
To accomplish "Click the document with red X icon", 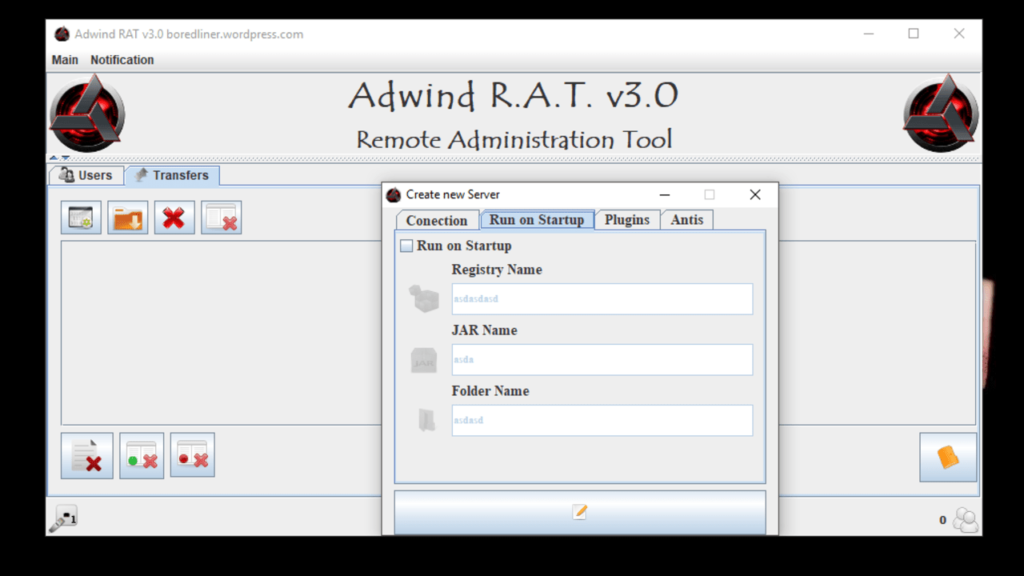I will (x=87, y=455).
